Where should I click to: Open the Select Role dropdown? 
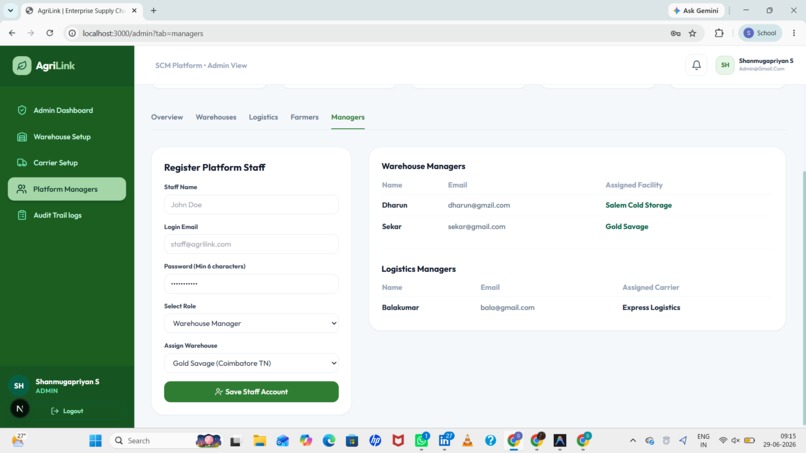point(251,323)
